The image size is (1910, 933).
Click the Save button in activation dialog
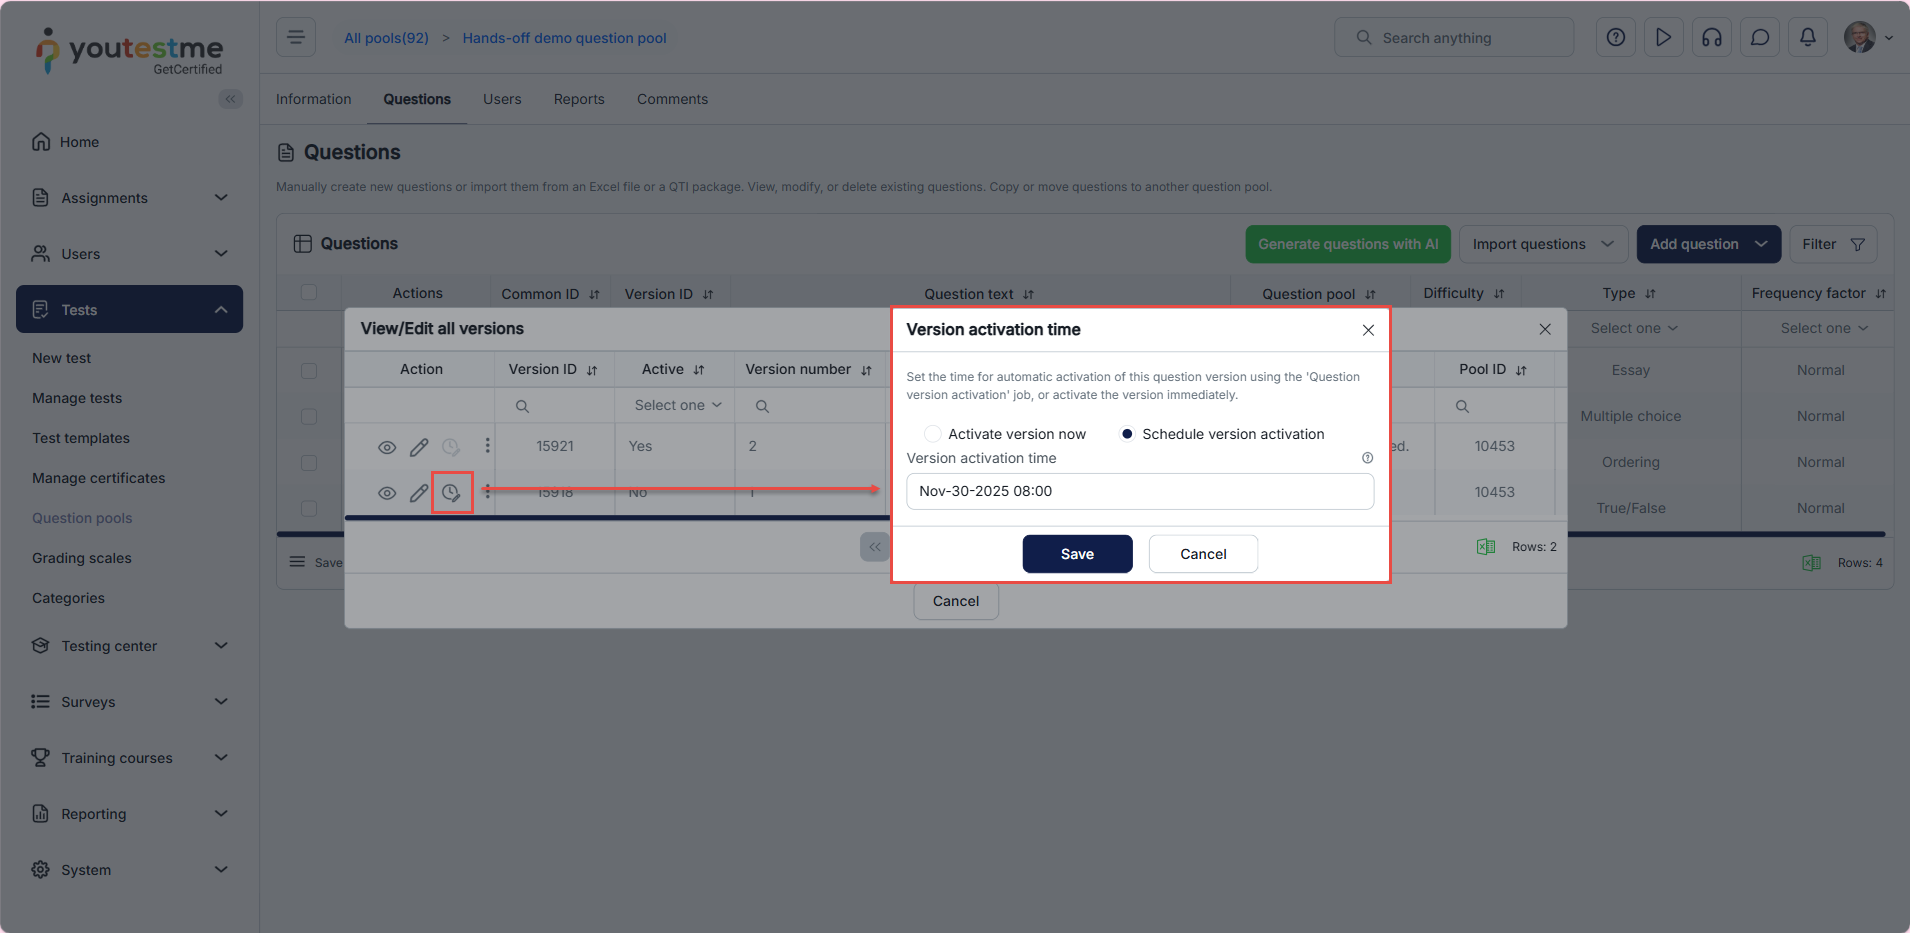click(x=1077, y=554)
